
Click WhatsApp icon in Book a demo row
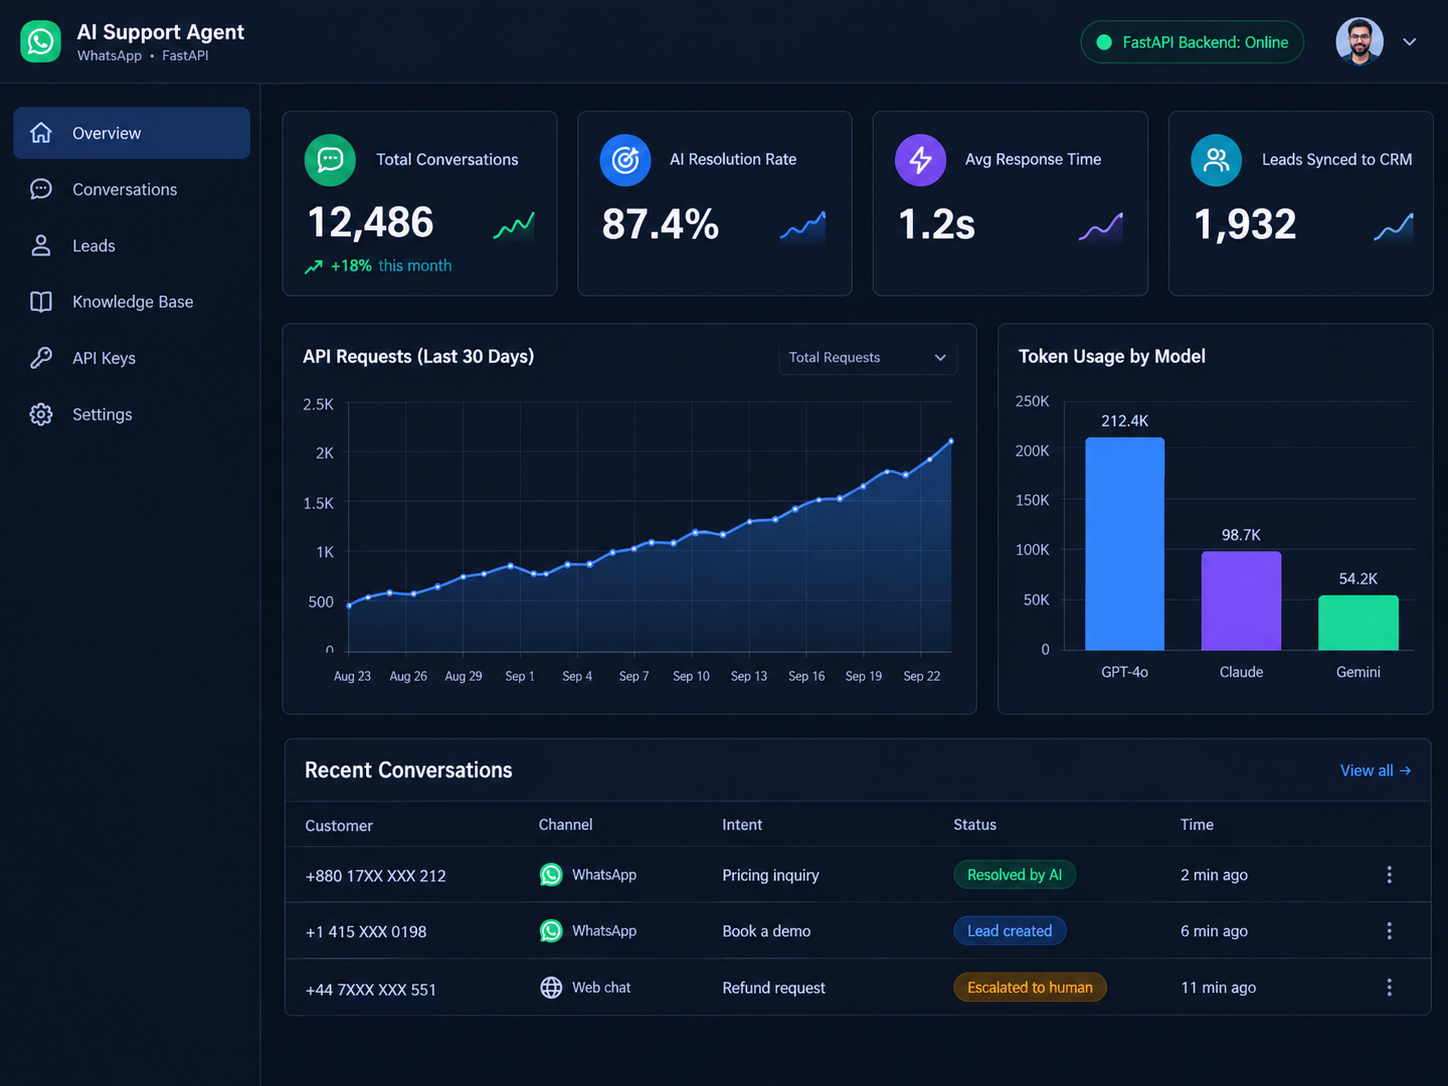tap(551, 931)
